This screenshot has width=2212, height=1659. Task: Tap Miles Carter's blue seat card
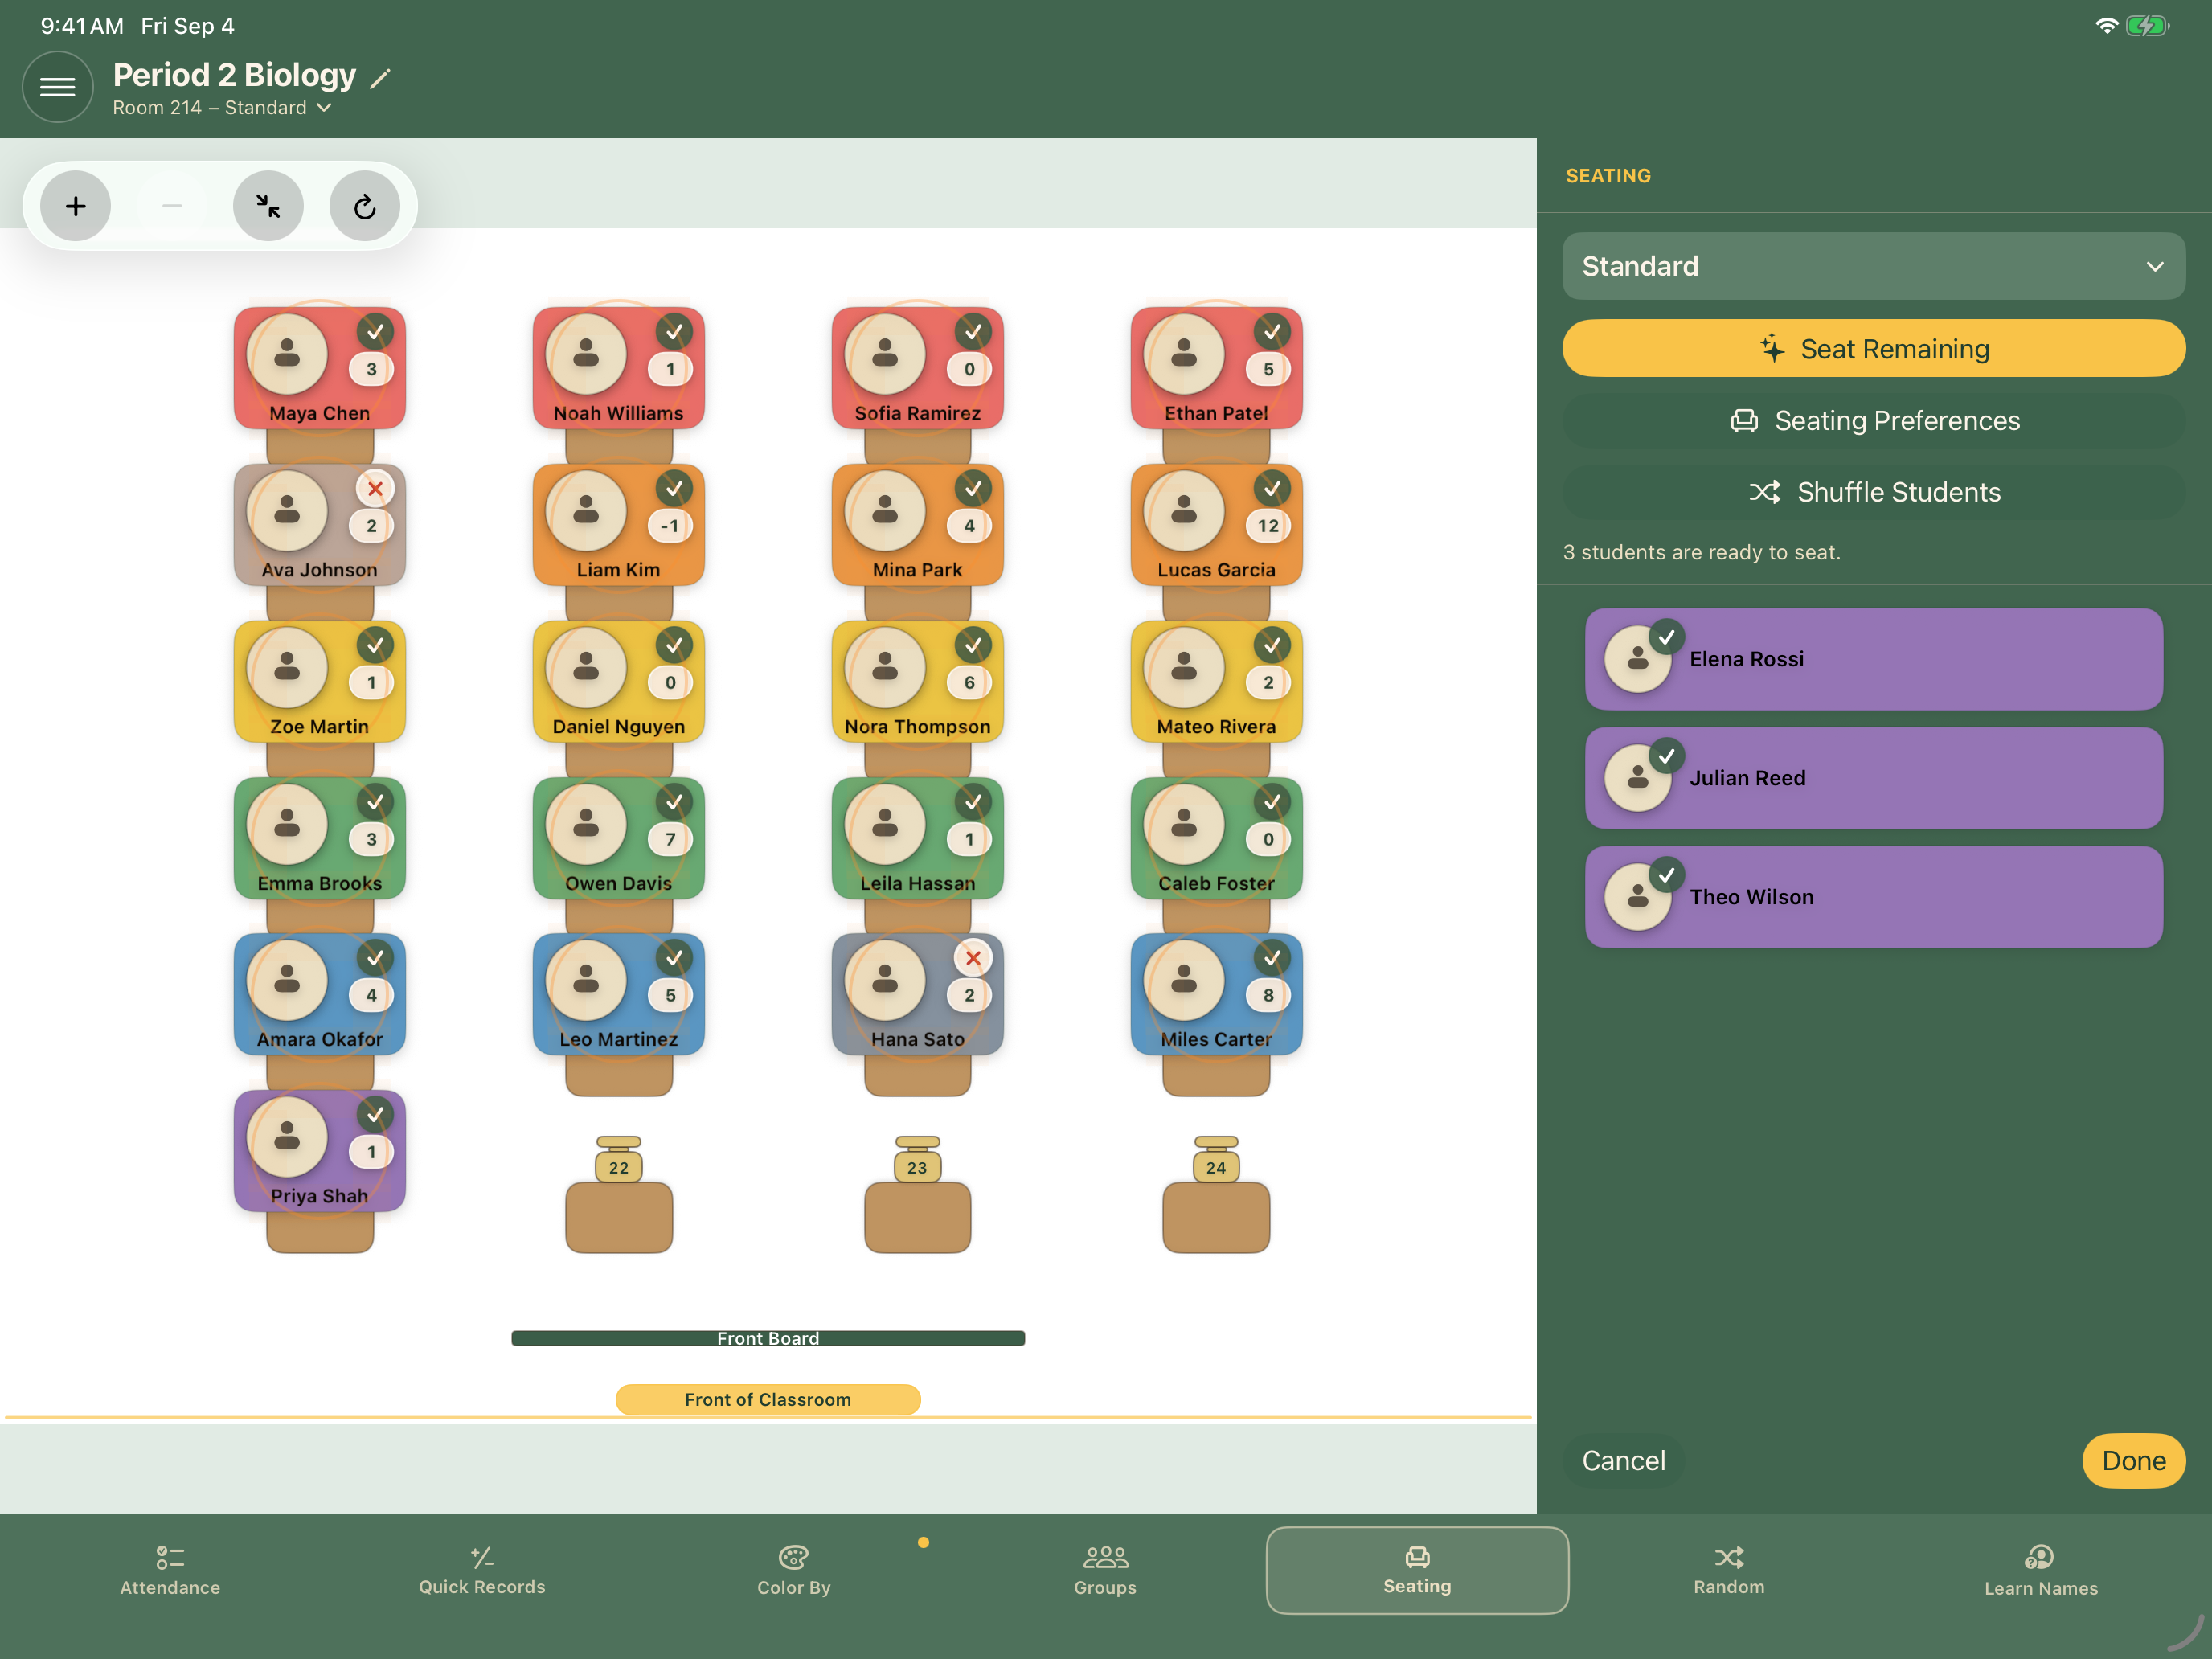pyautogui.click(x=1216, y=994)
